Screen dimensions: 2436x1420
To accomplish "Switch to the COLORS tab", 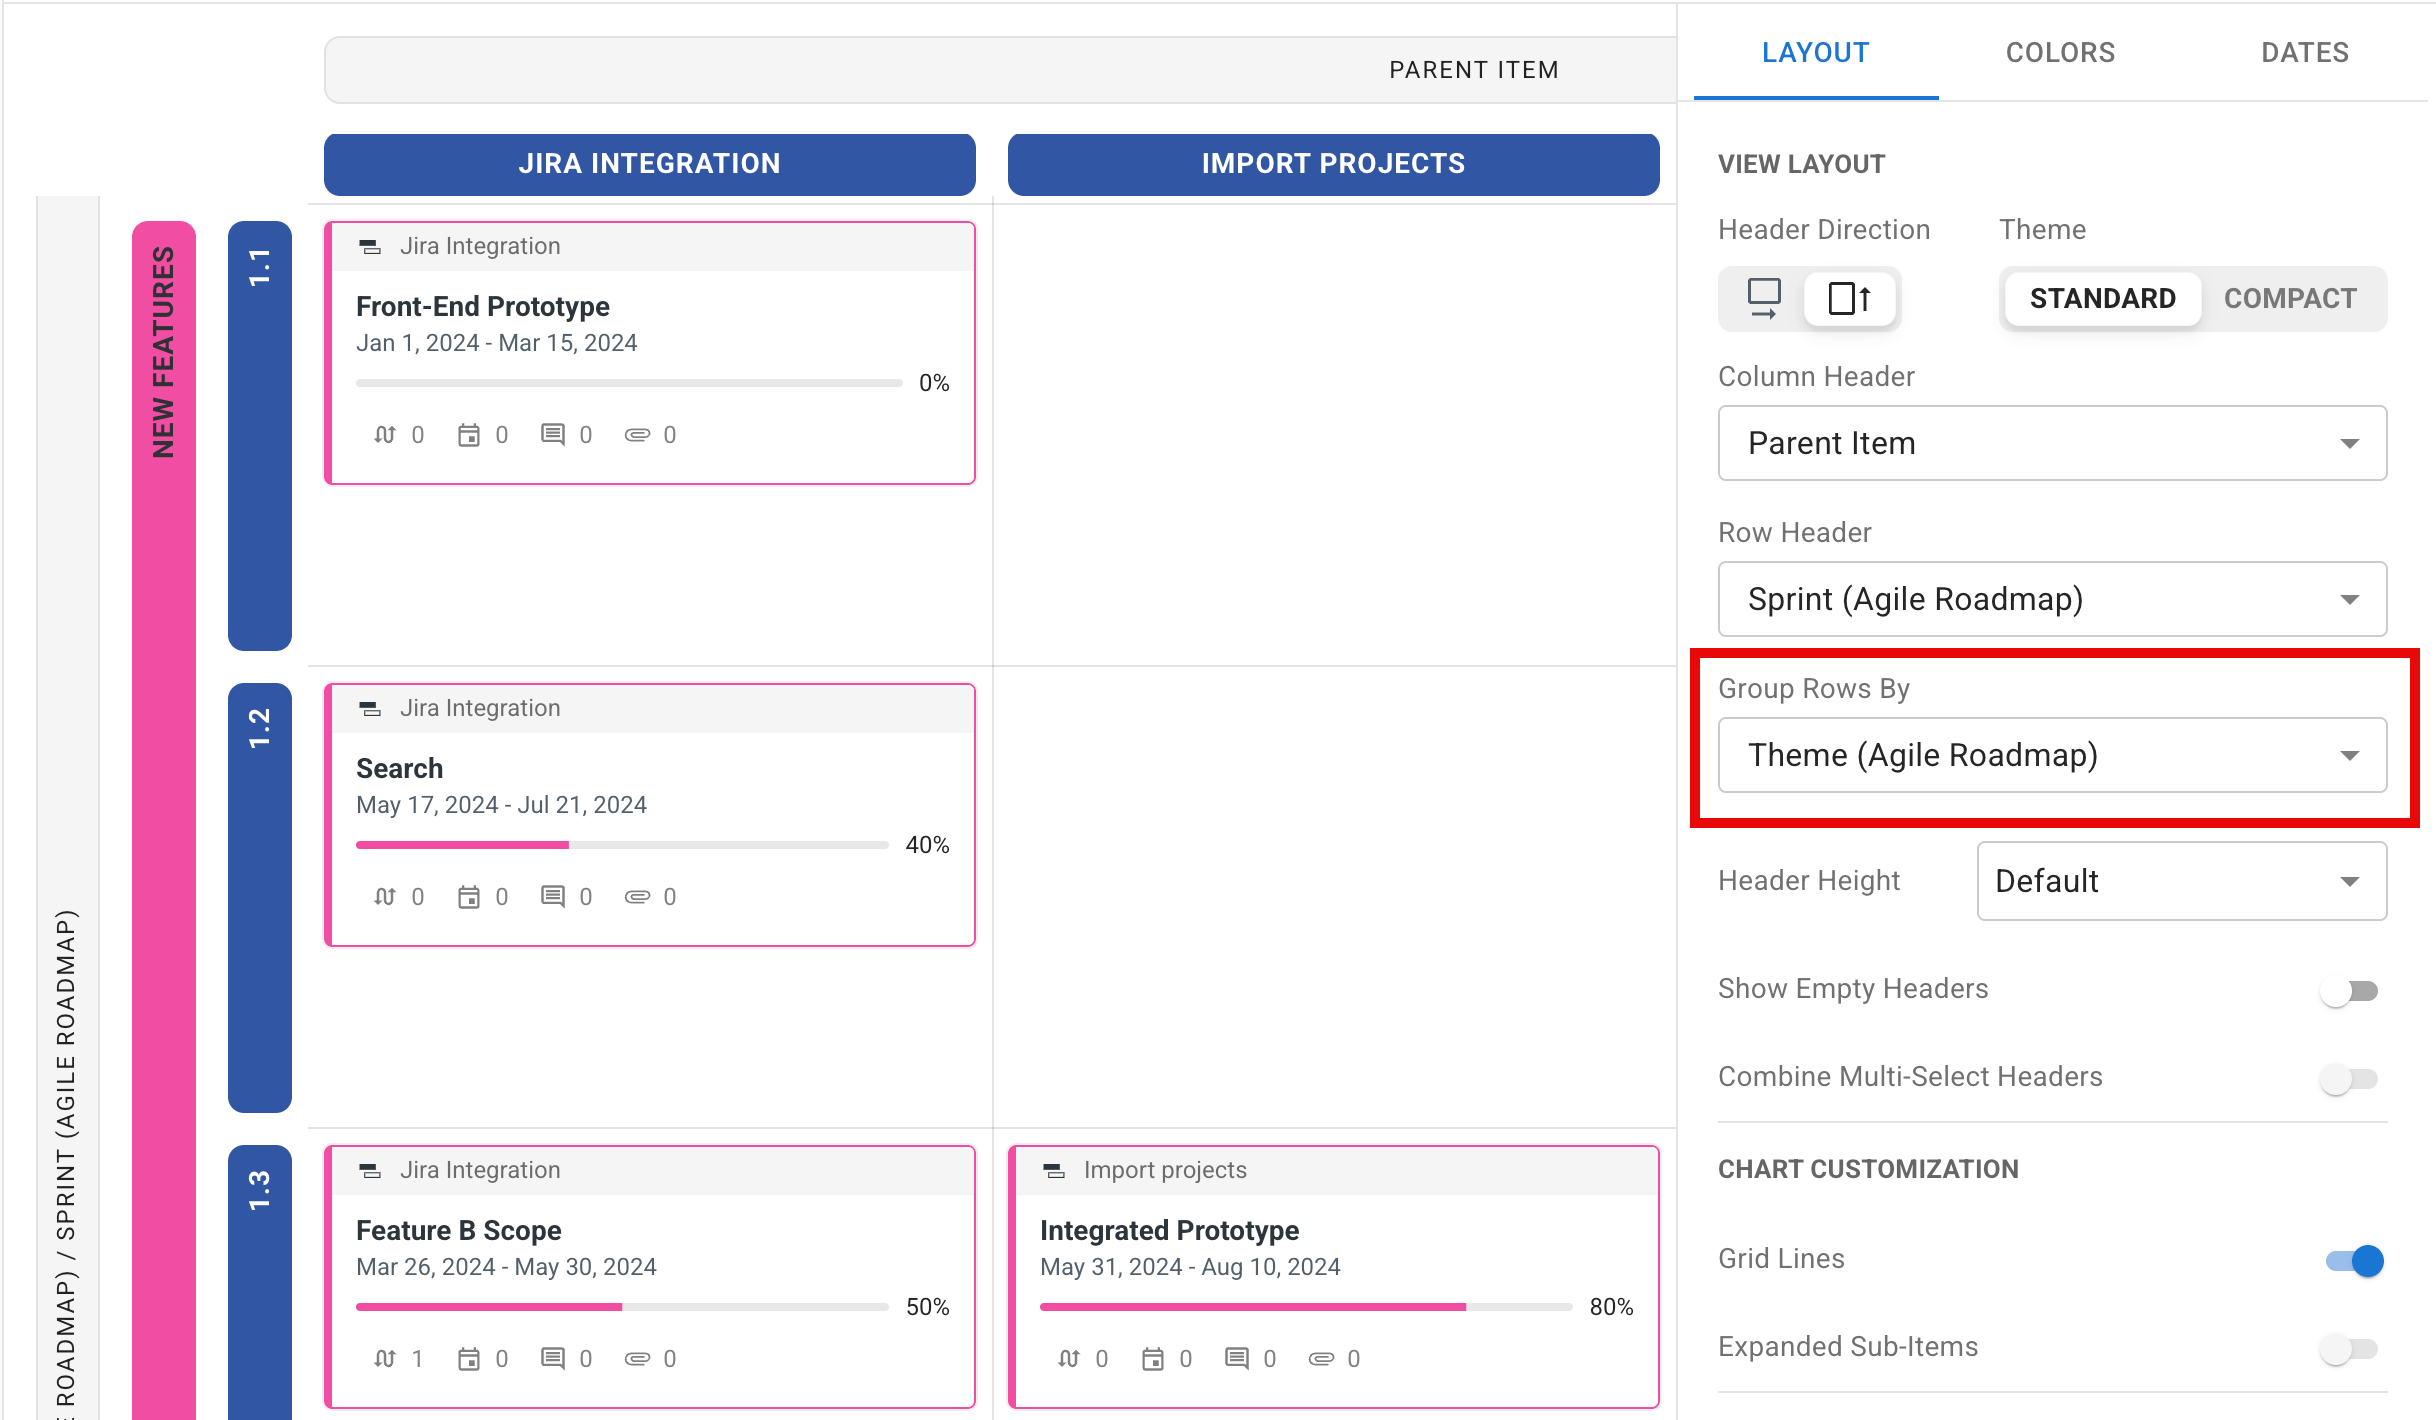I will tap(2060, 52).
